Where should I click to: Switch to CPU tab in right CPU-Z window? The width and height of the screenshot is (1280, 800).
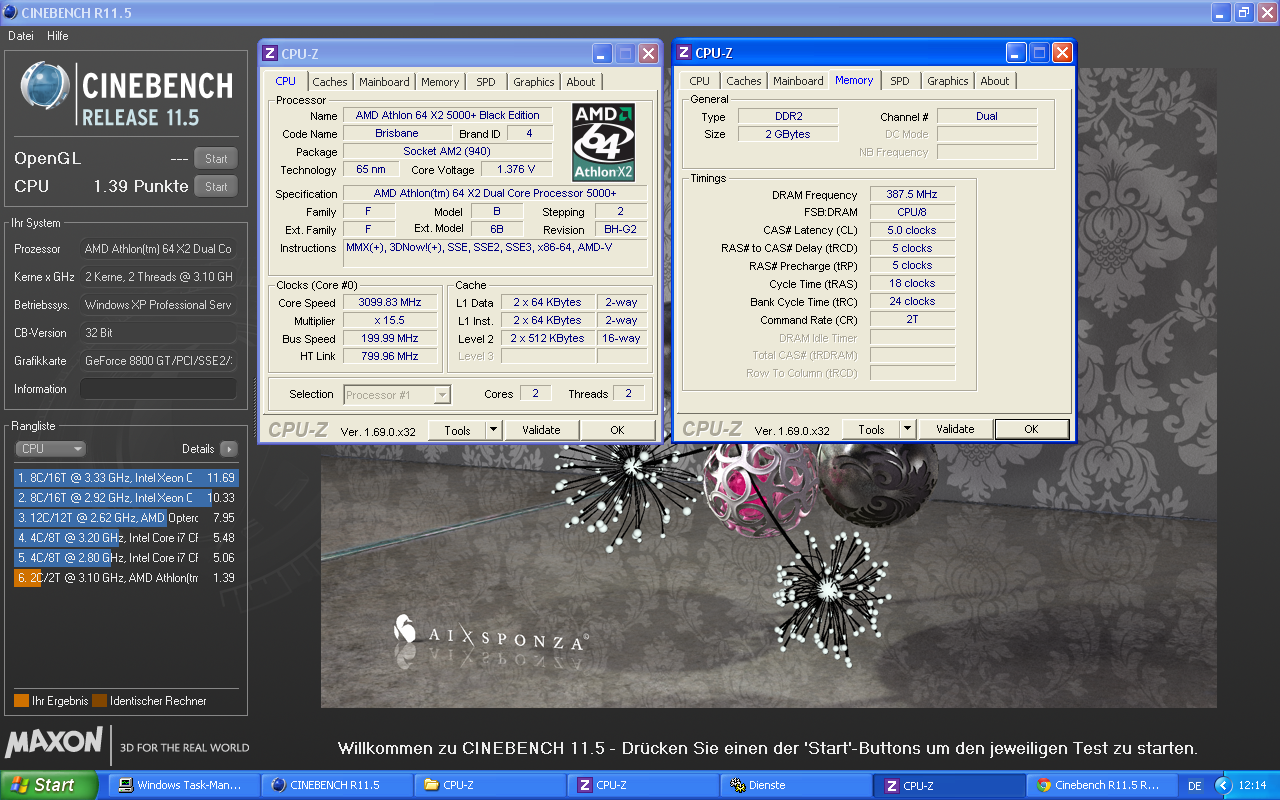700,81
